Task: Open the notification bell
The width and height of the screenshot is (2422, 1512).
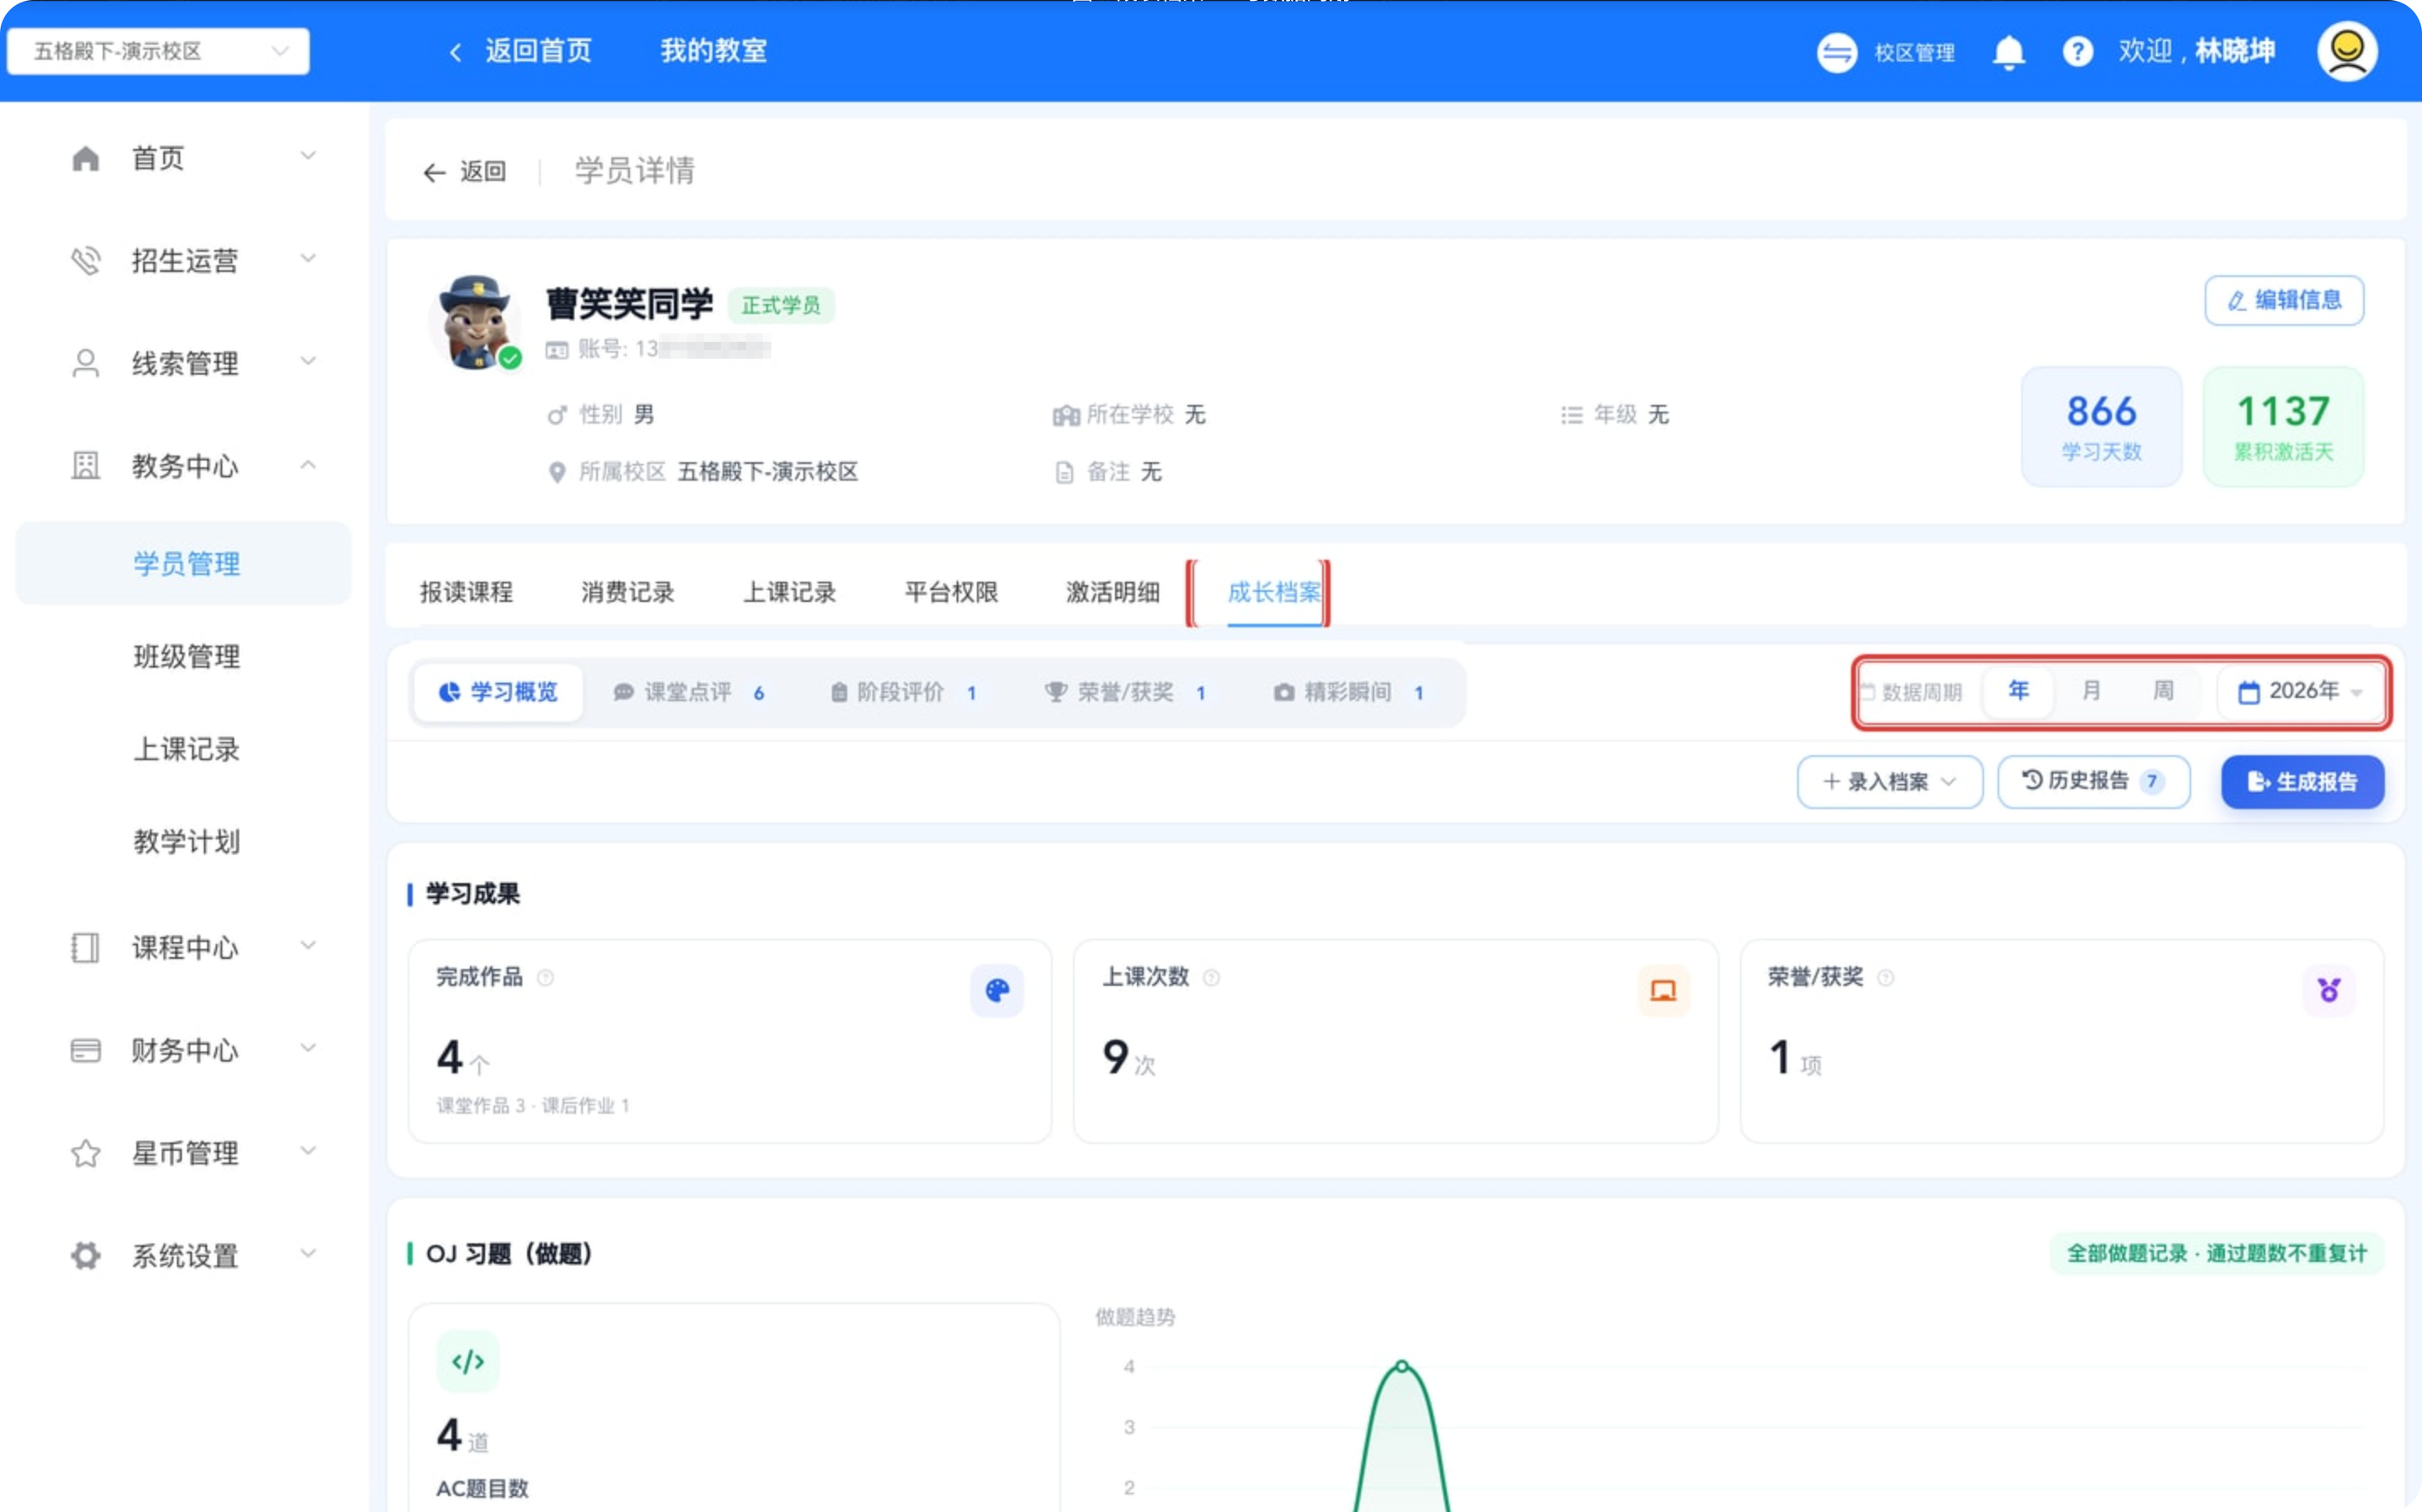Action: coord(2008,52)
